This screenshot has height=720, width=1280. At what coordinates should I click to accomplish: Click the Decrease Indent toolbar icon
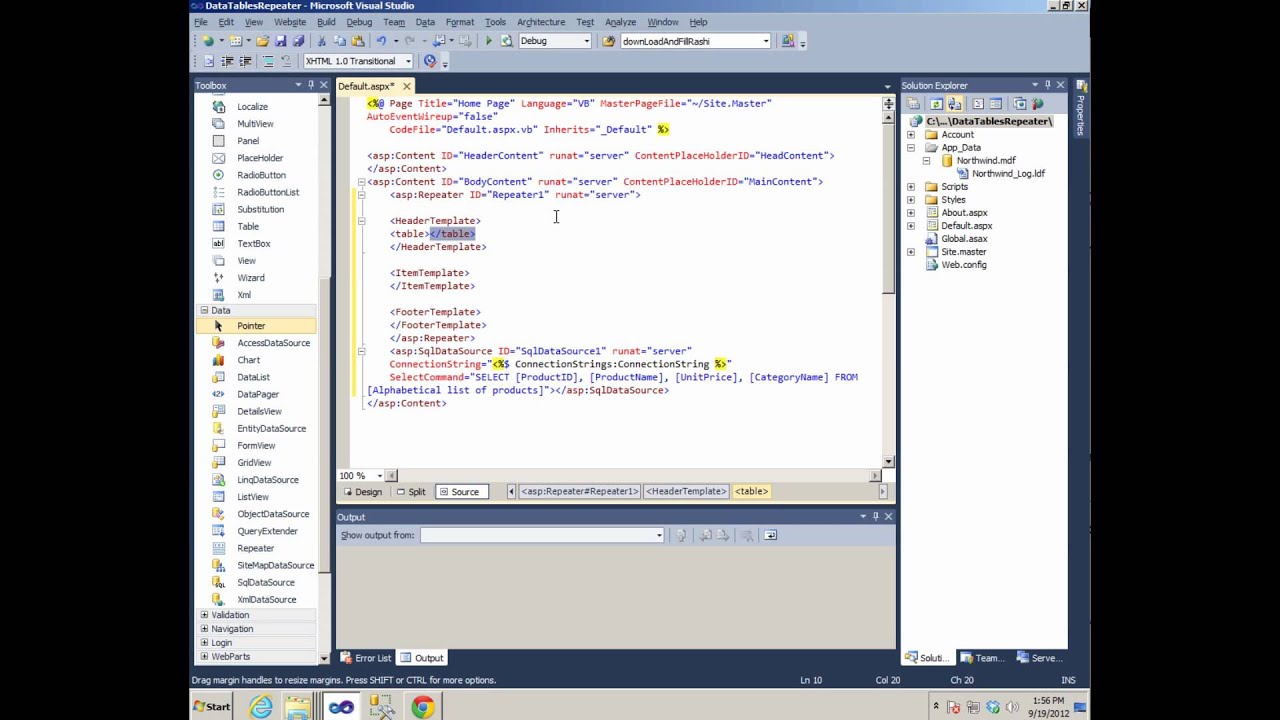pyautogui.click(x=227, y=61)
